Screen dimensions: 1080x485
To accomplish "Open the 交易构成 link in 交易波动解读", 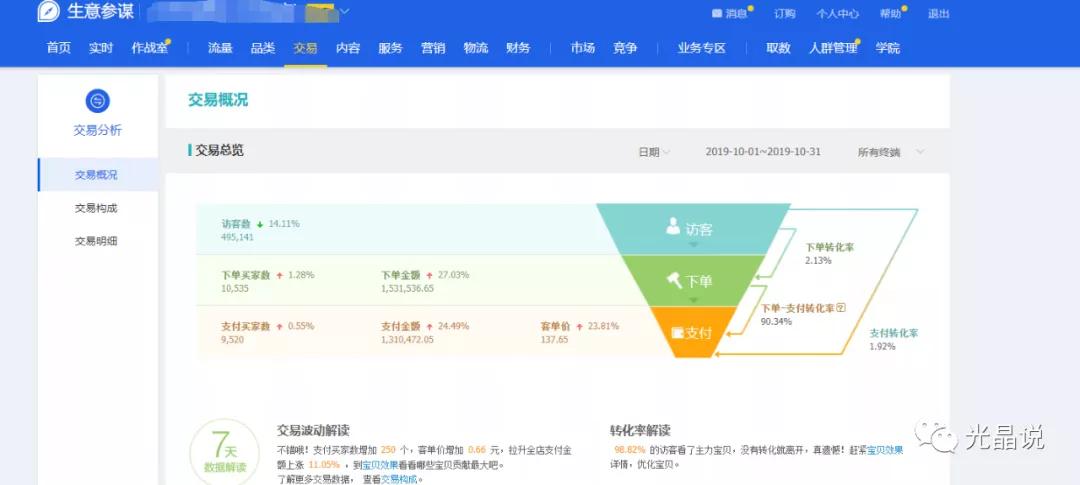I will pos(399,479).
